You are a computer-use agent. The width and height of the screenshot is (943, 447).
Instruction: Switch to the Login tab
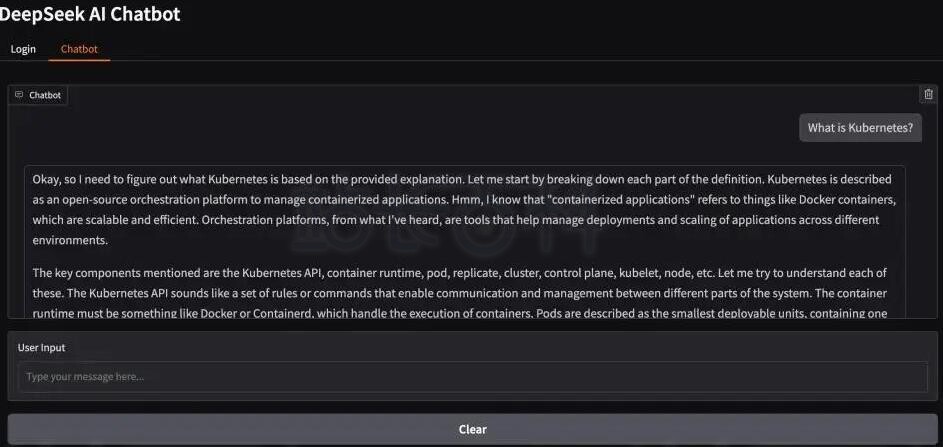click(x=23, y=49)
